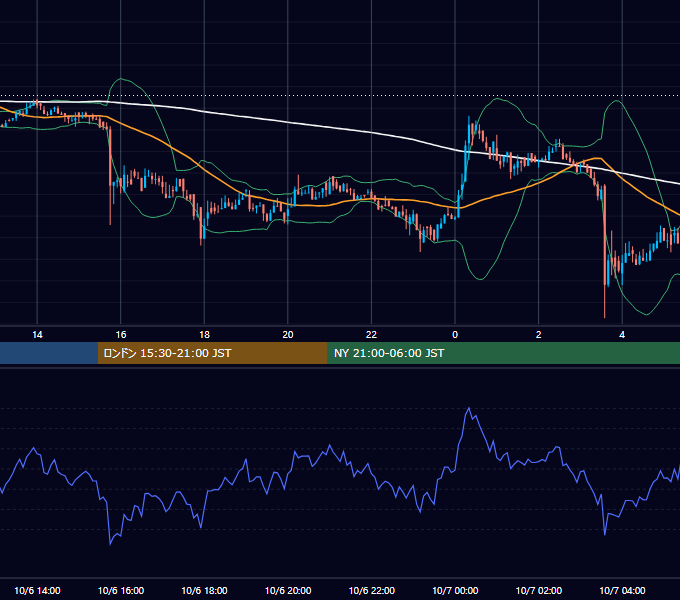Click the hour label 14 on price axis
Viewport: 680px width, 600px height.
[37, 335]
